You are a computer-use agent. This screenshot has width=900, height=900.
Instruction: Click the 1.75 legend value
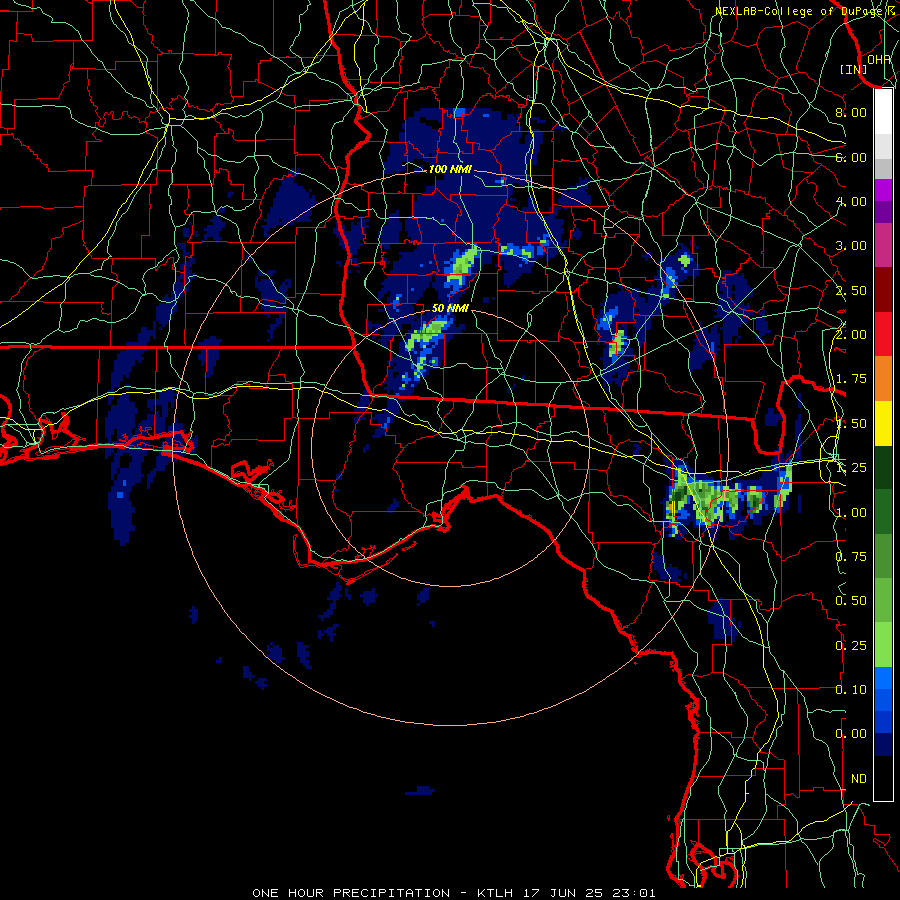[x=851, y=379]
